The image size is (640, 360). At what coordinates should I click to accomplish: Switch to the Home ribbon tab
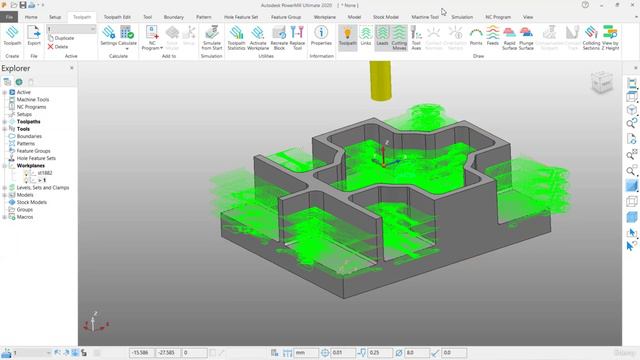[31, 17]
